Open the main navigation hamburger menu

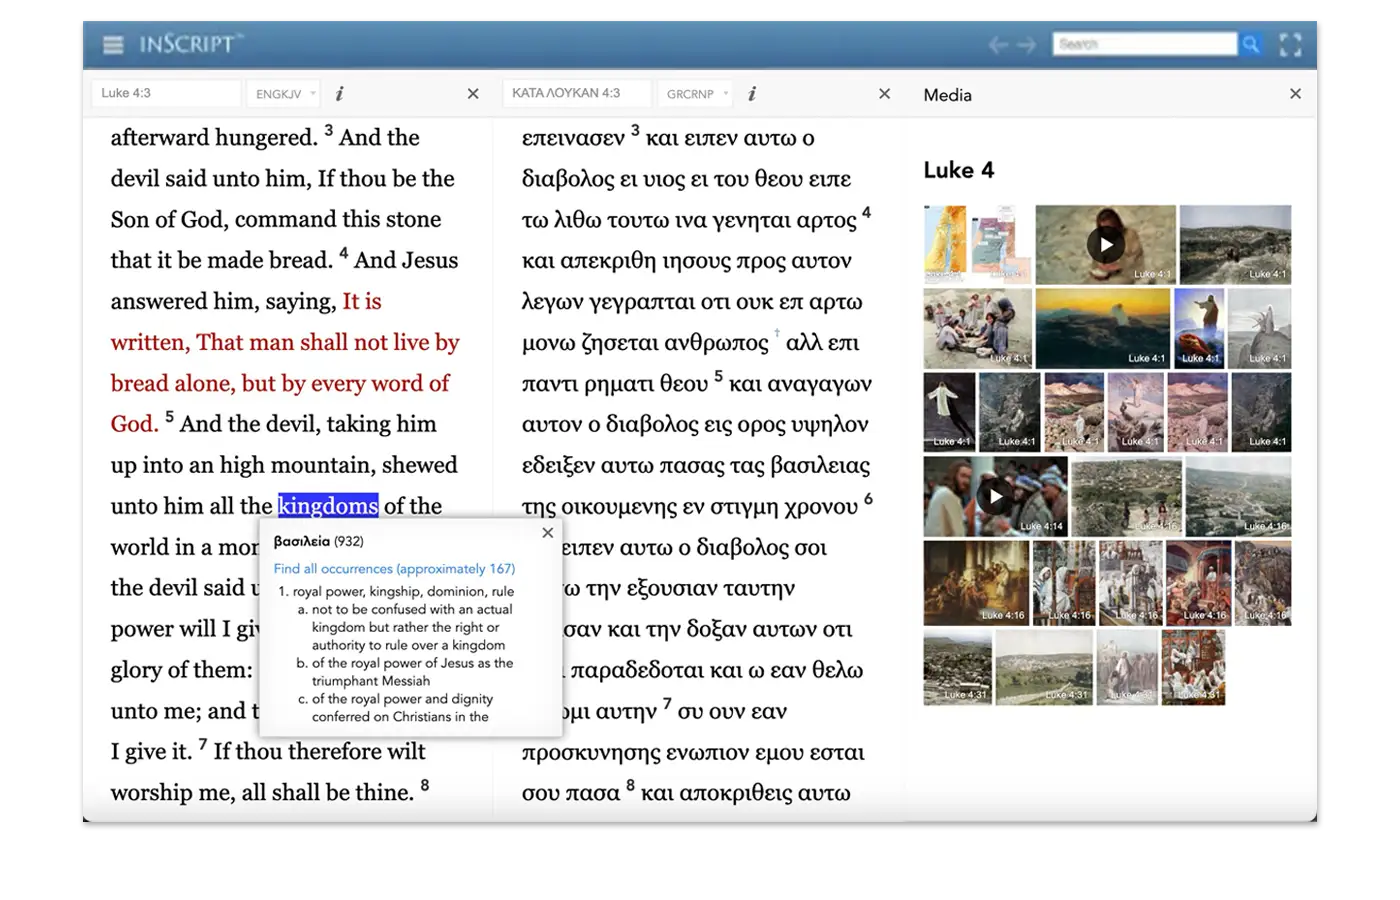[112, 44]
